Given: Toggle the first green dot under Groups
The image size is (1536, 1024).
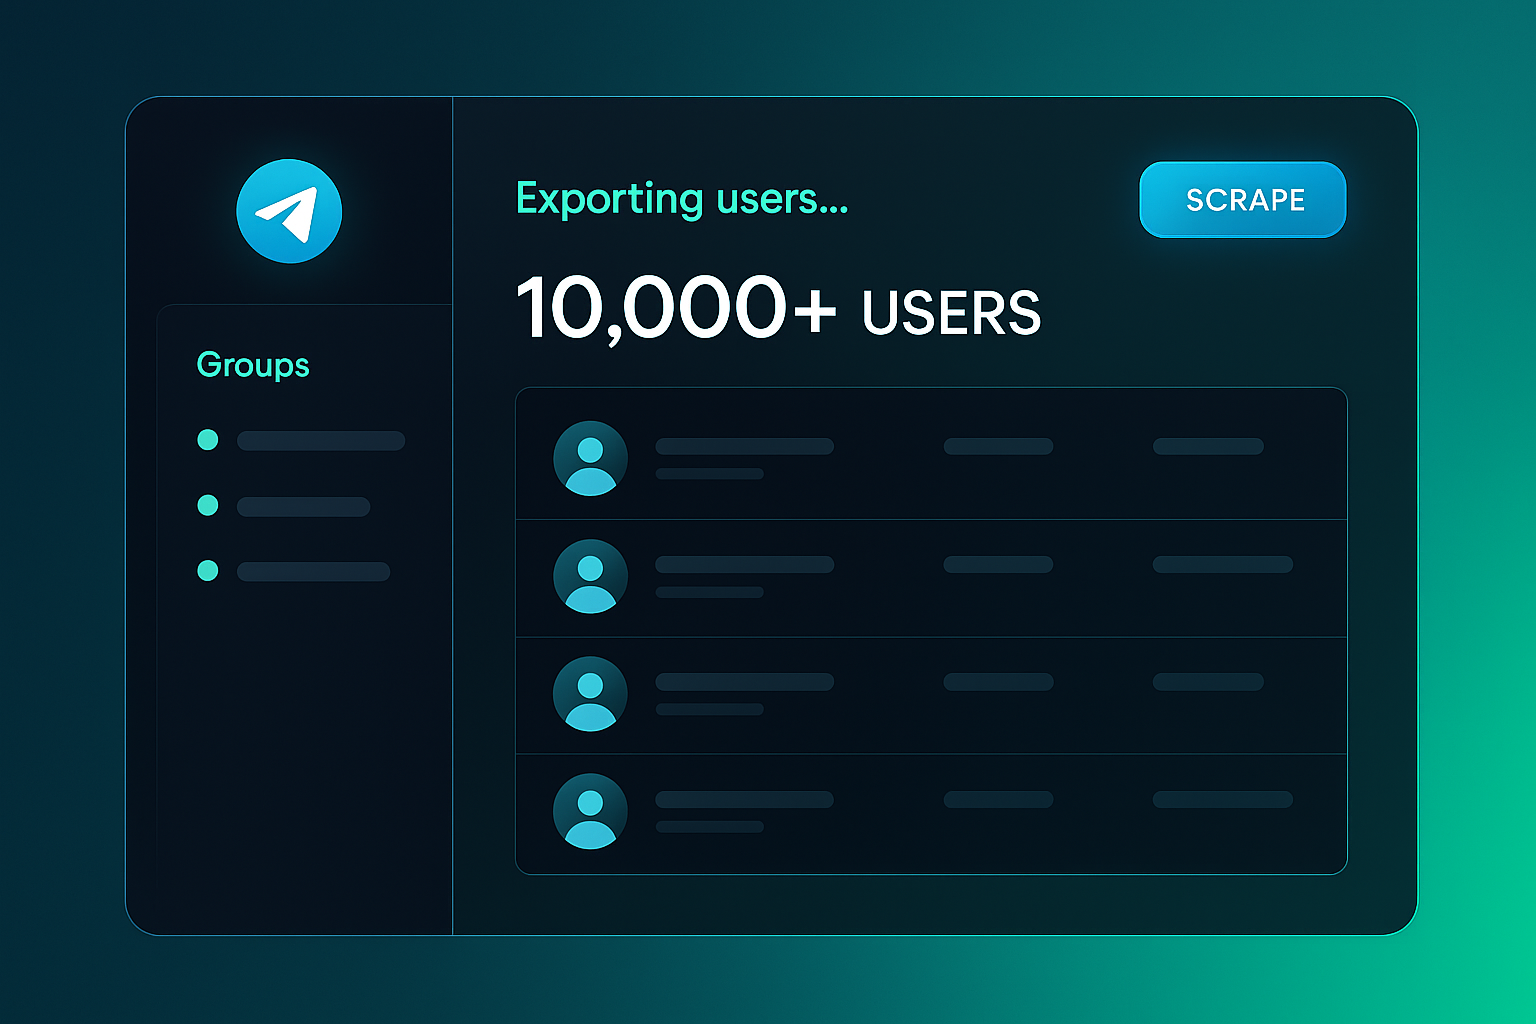Looking at the screenshot, I should (x=208, y=440).
